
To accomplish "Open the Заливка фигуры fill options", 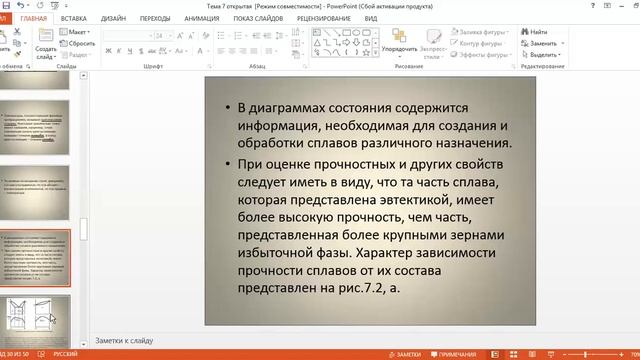I will click(480, 32).
